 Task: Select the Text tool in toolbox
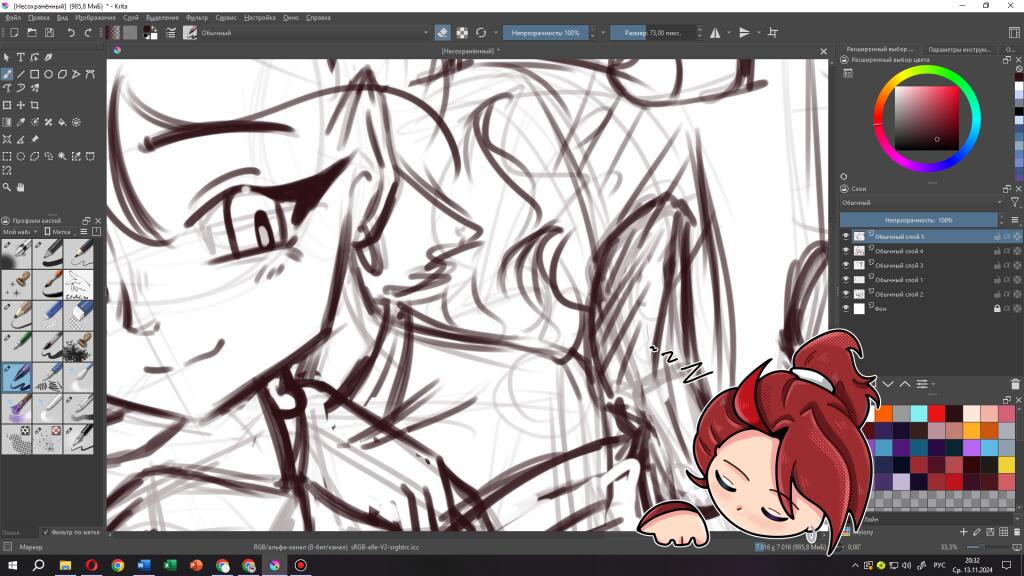tap(20, 57)
